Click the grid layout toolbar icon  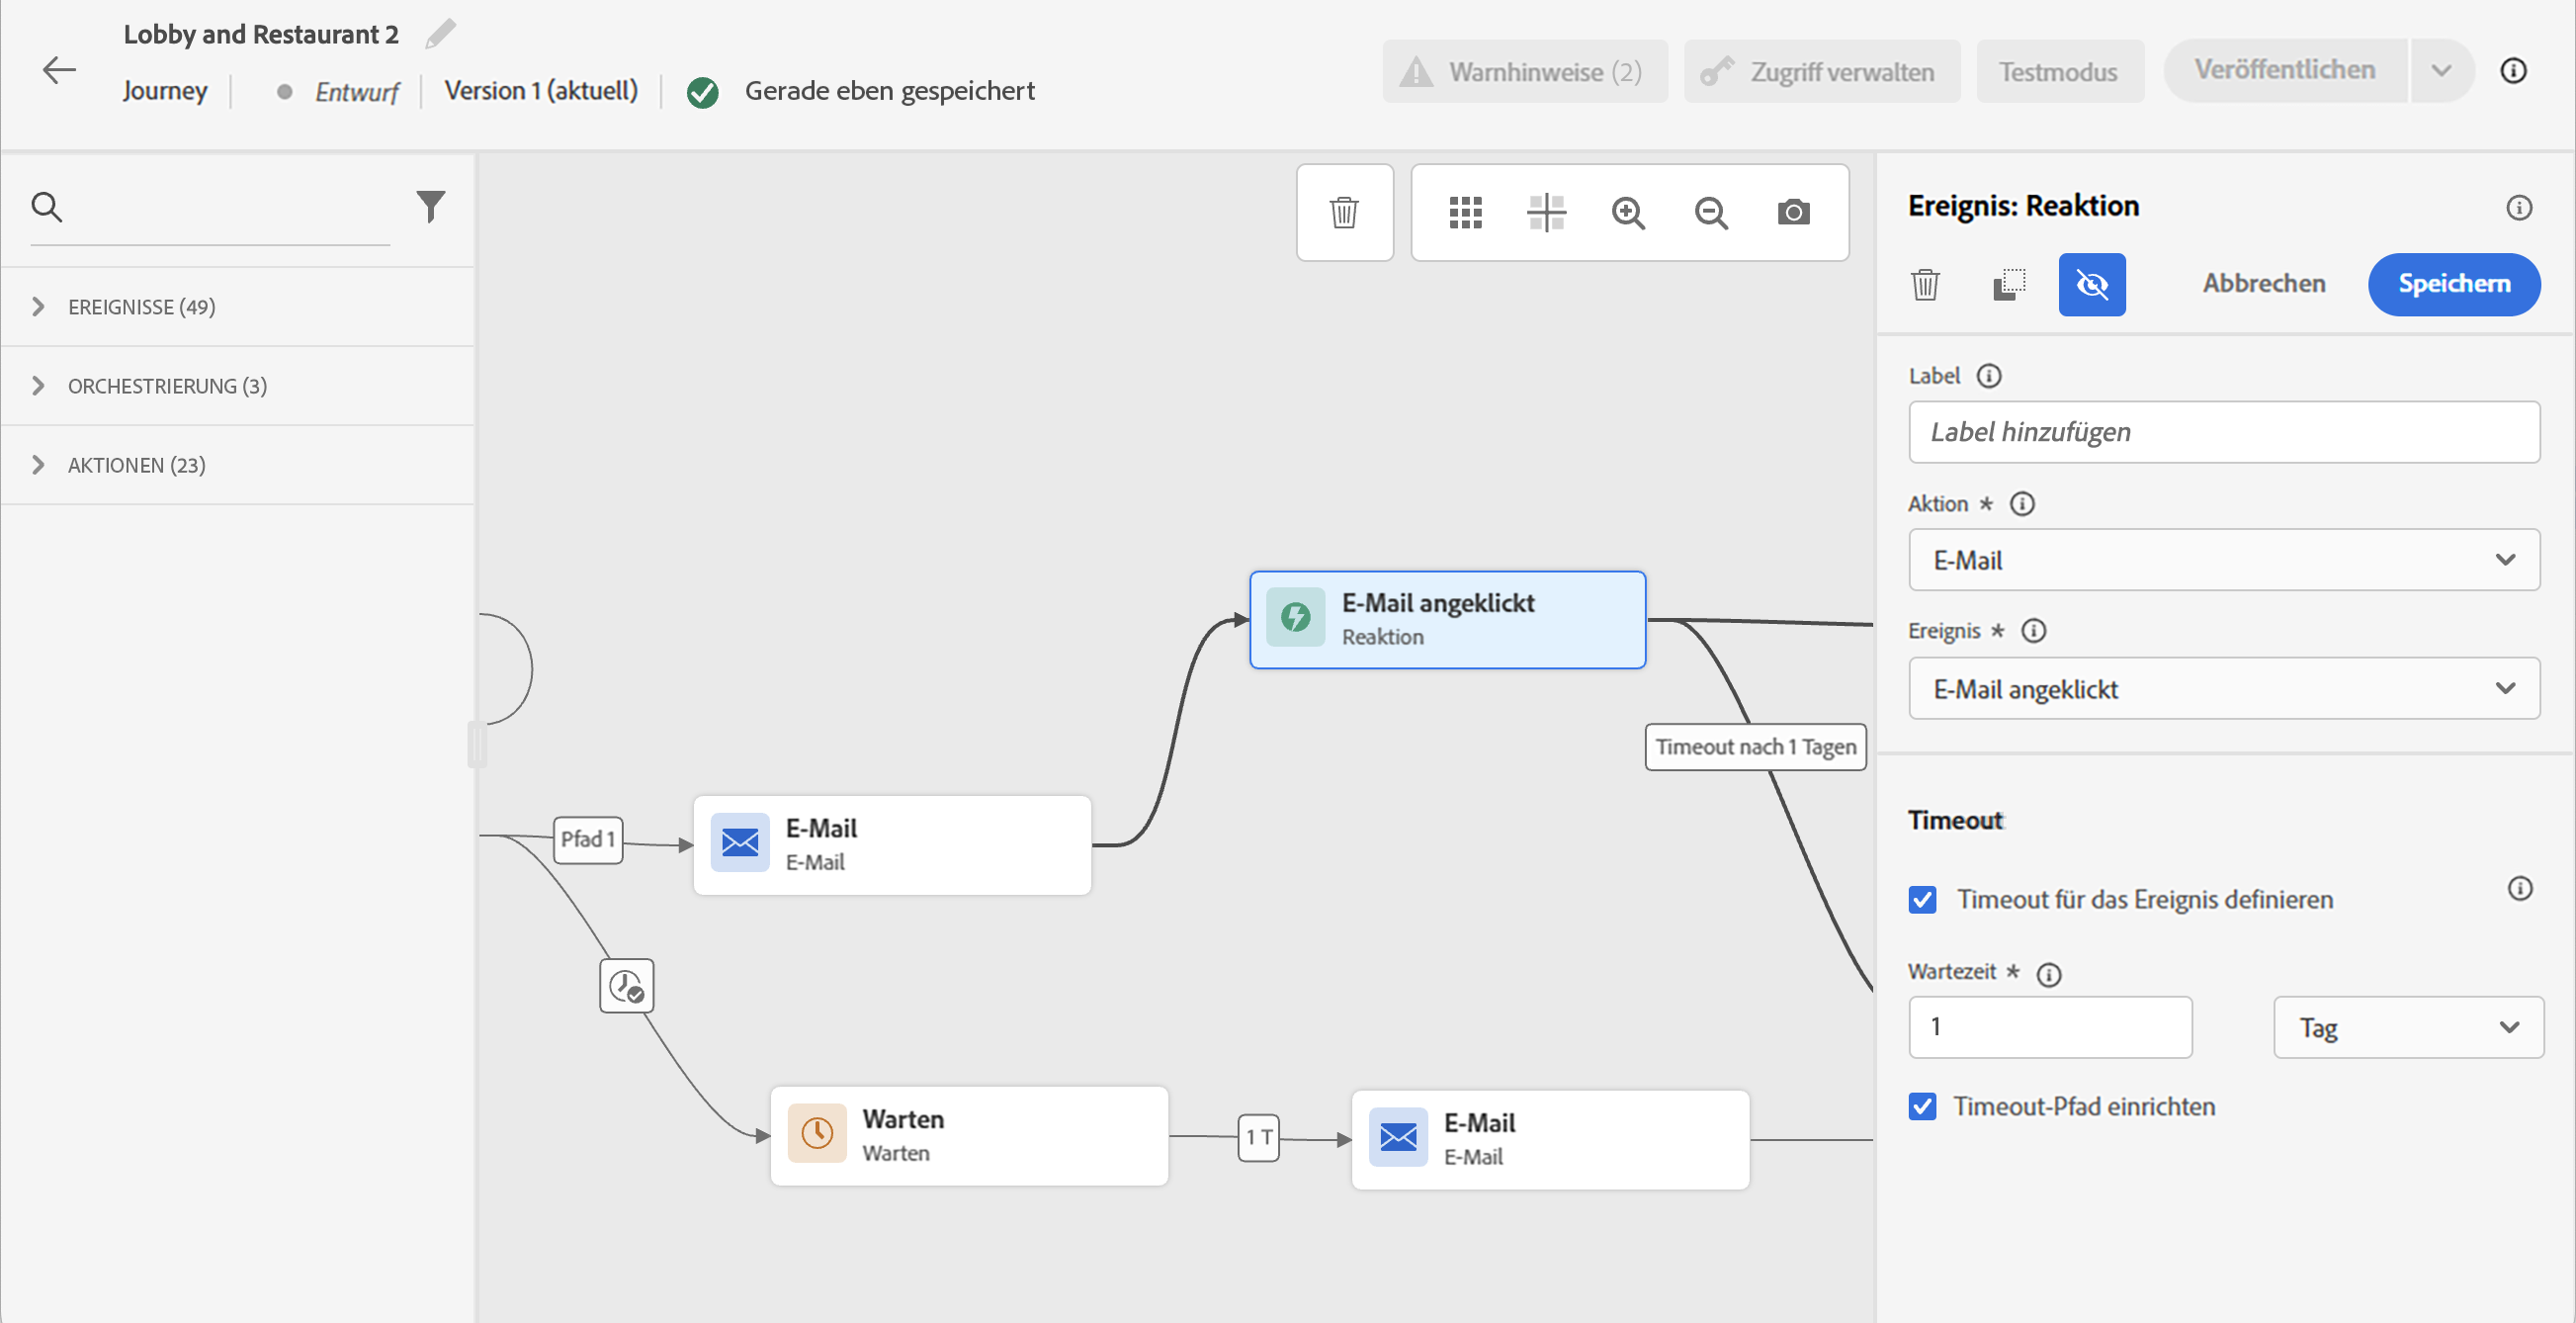pyautogui.click(x=1465, y=213)
